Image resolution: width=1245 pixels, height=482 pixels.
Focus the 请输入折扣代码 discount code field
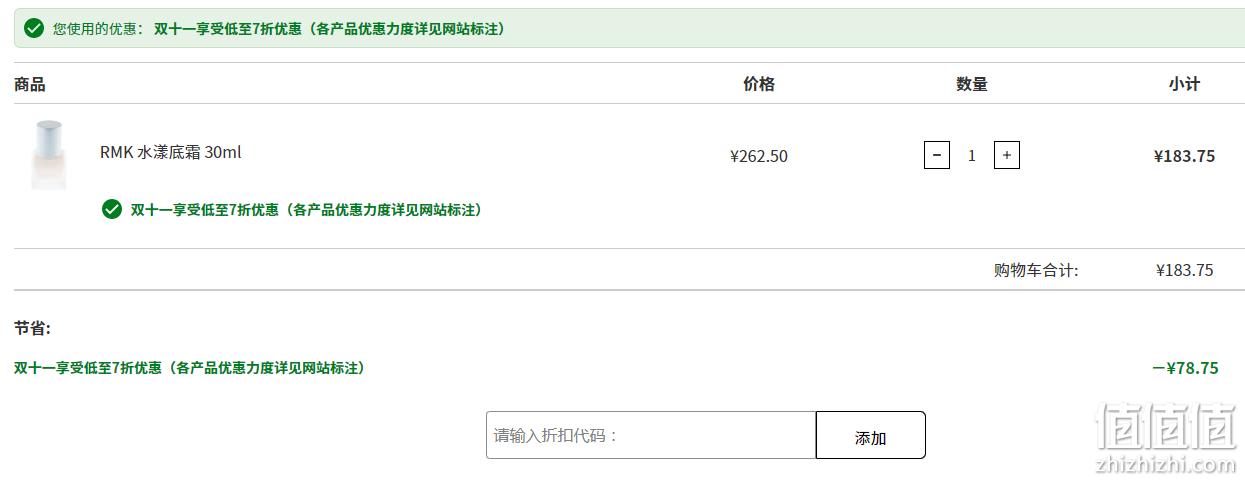[651, 435]
